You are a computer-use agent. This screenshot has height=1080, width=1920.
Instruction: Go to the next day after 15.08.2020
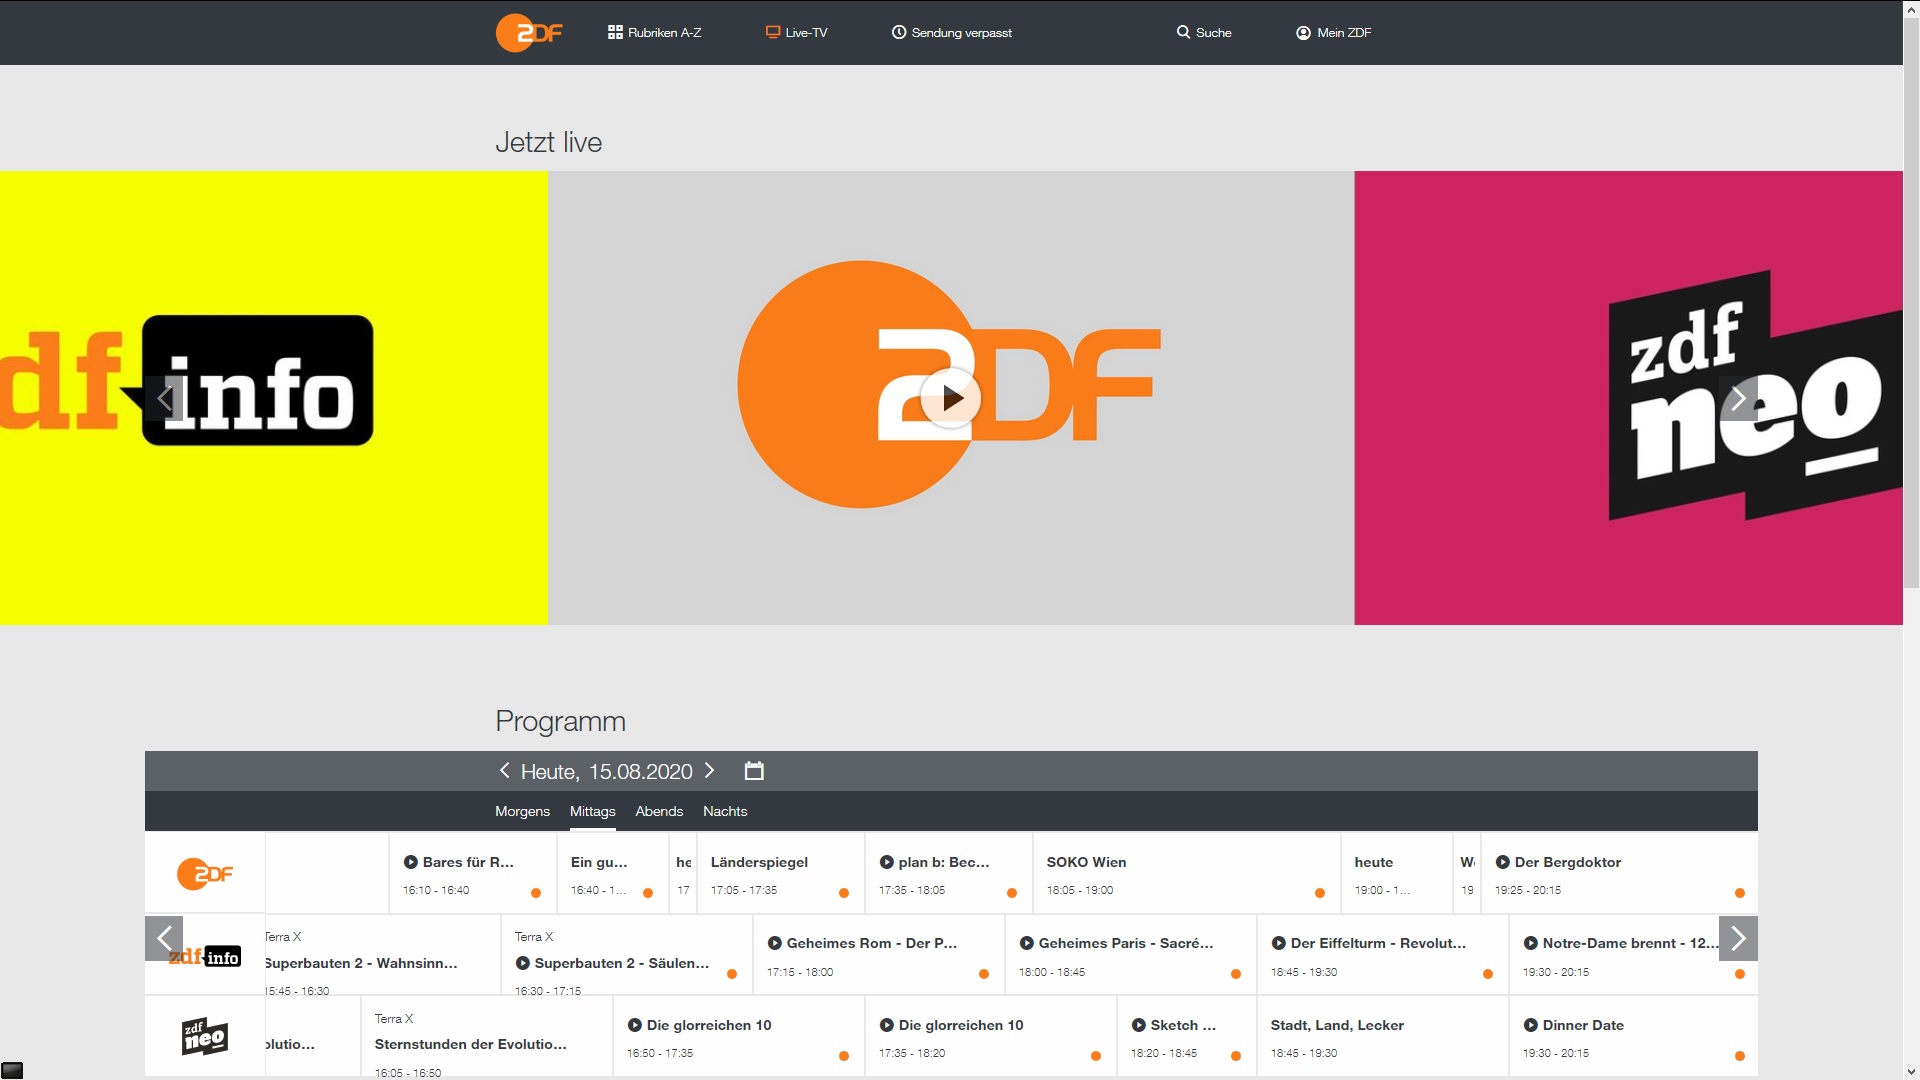pos(710,771)
